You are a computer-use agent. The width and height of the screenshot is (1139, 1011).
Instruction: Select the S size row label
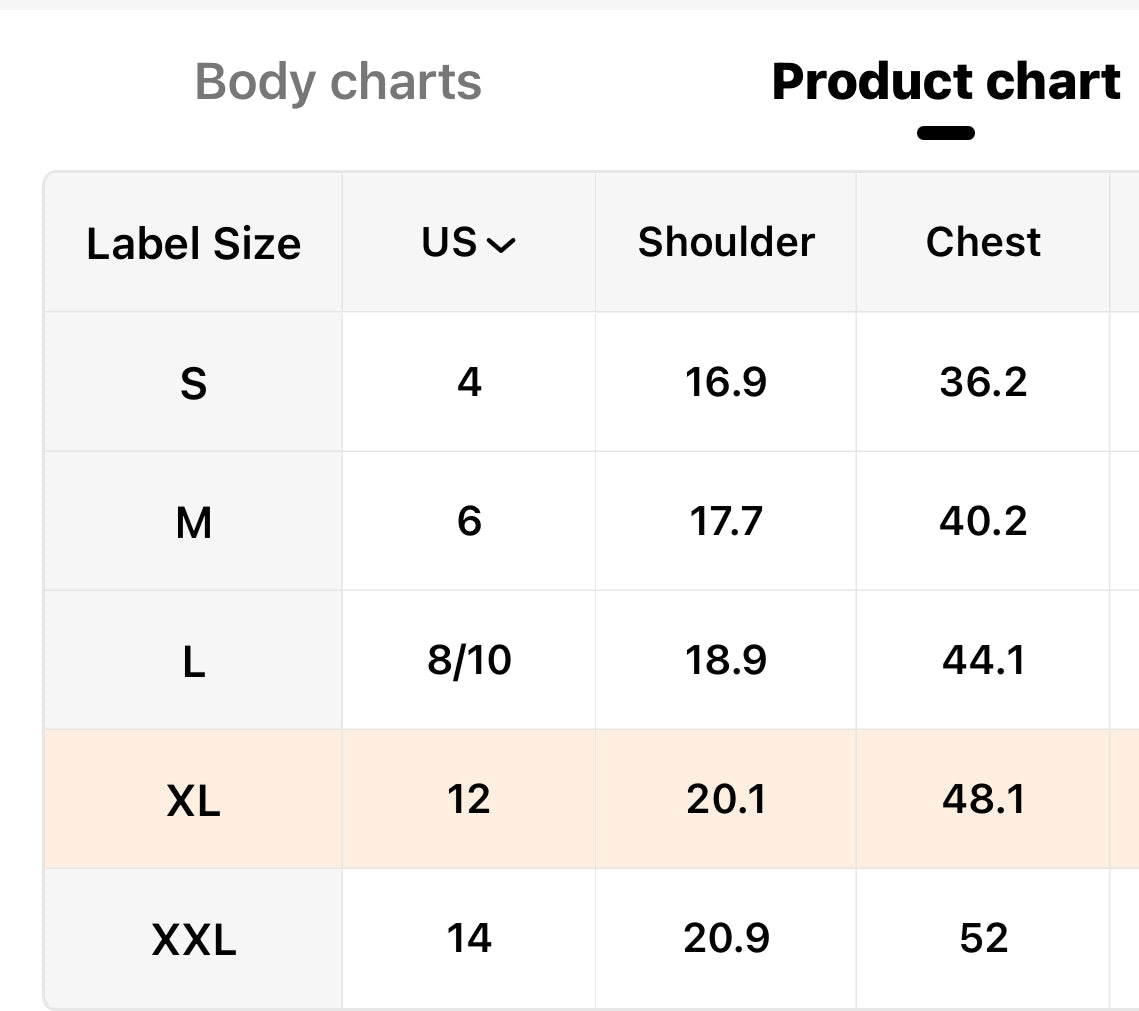click(x=193, y=383)
